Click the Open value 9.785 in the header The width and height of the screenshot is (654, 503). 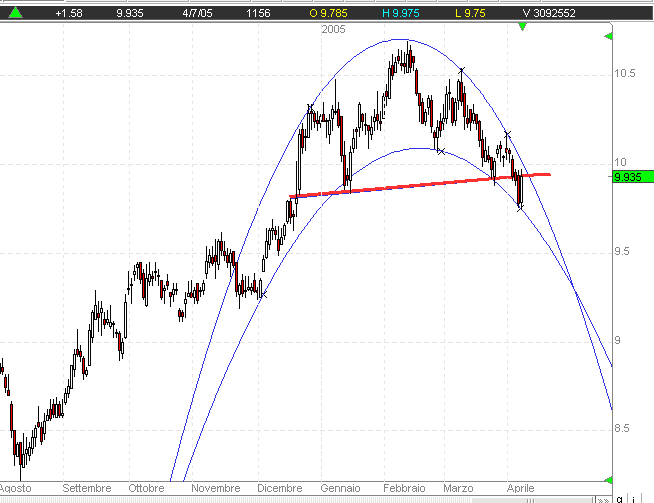coord(331,13)
